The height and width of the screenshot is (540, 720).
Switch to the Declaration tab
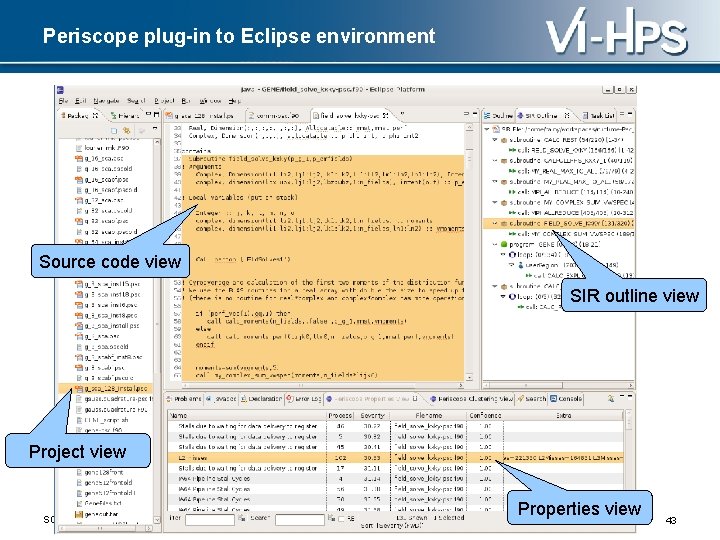(262, 399)
